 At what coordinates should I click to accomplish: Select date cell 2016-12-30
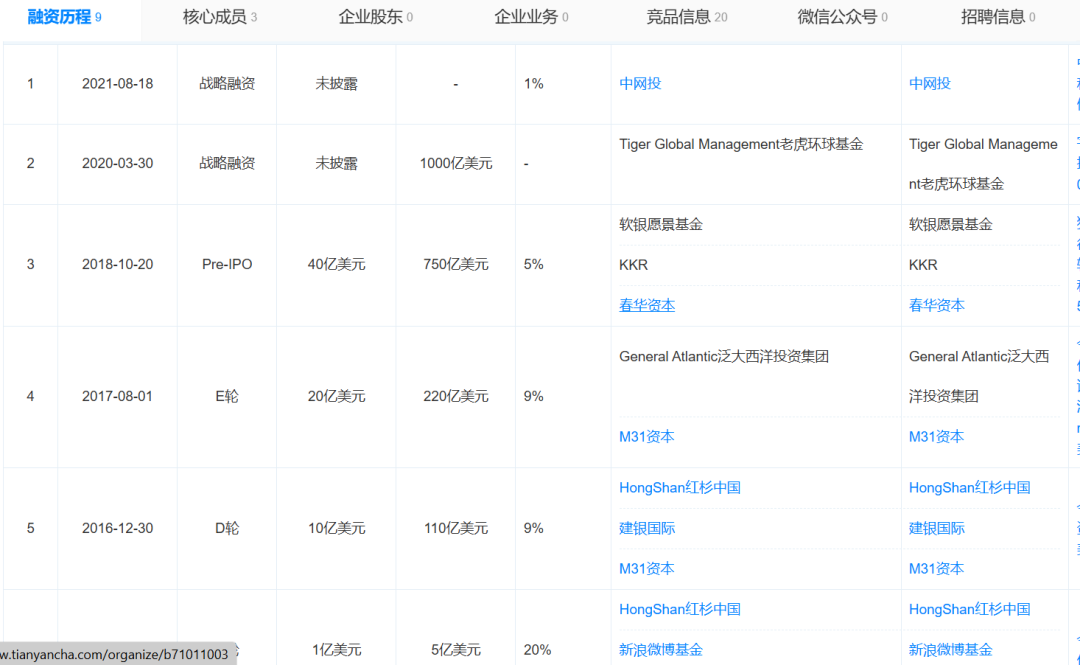[x=117, y=528]
